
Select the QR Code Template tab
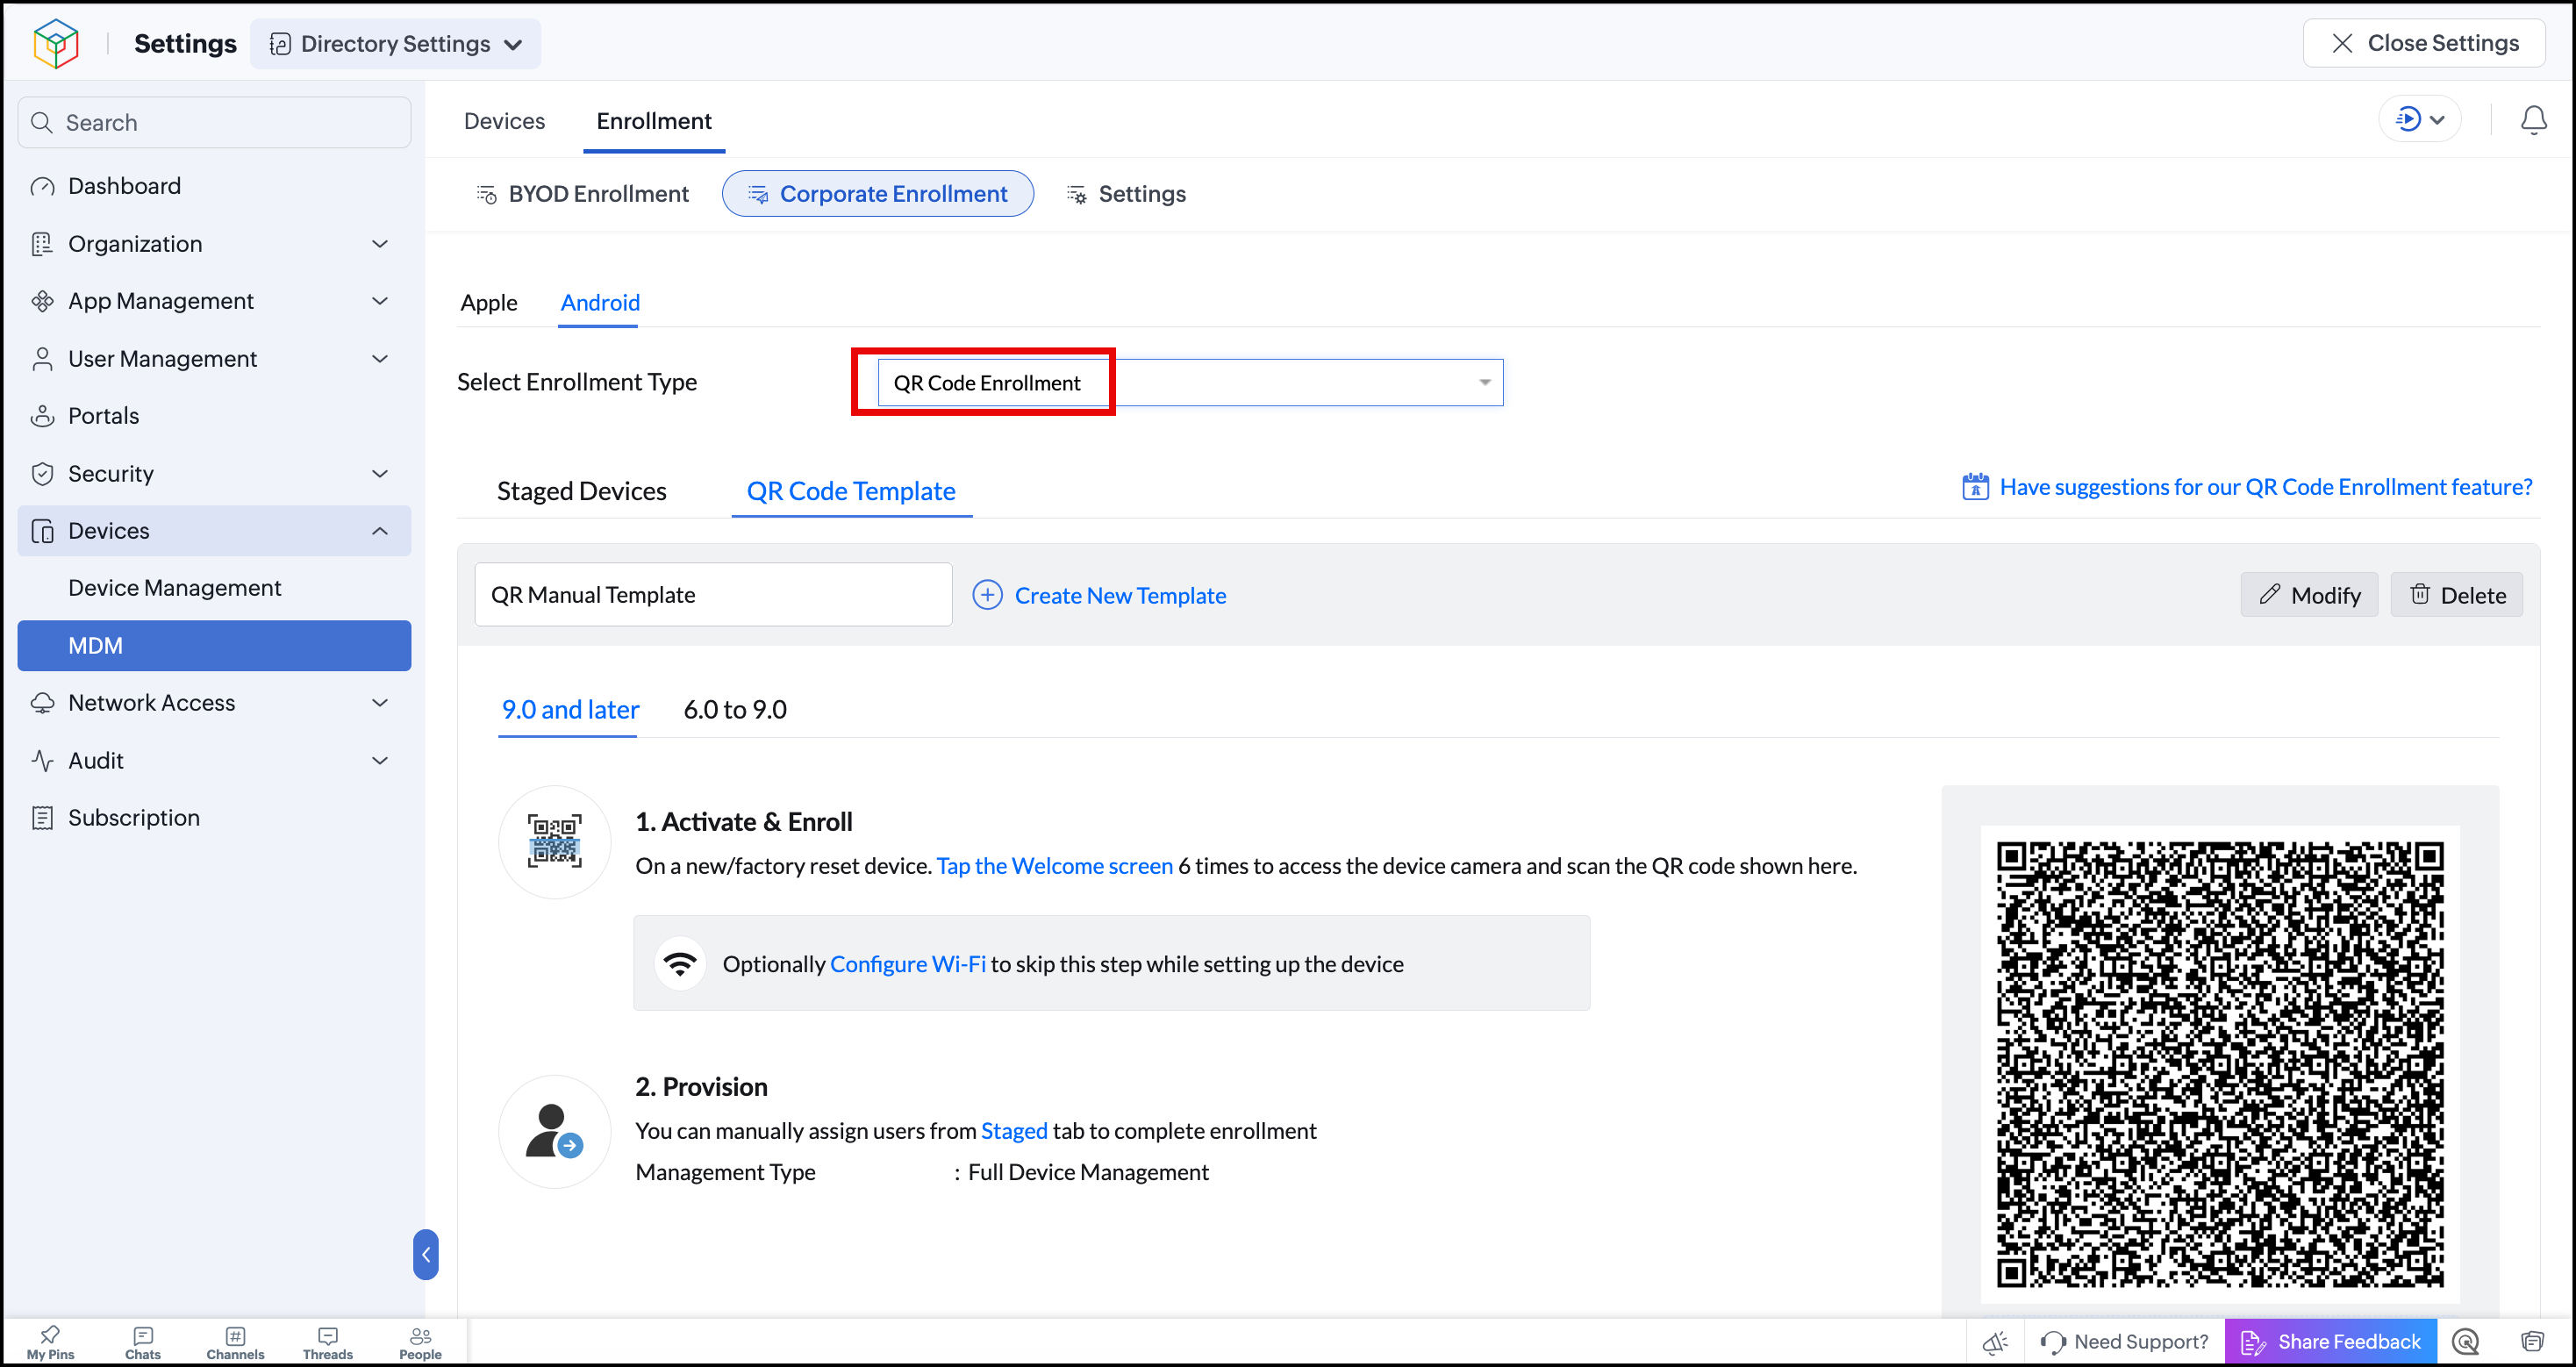(851, 491)
